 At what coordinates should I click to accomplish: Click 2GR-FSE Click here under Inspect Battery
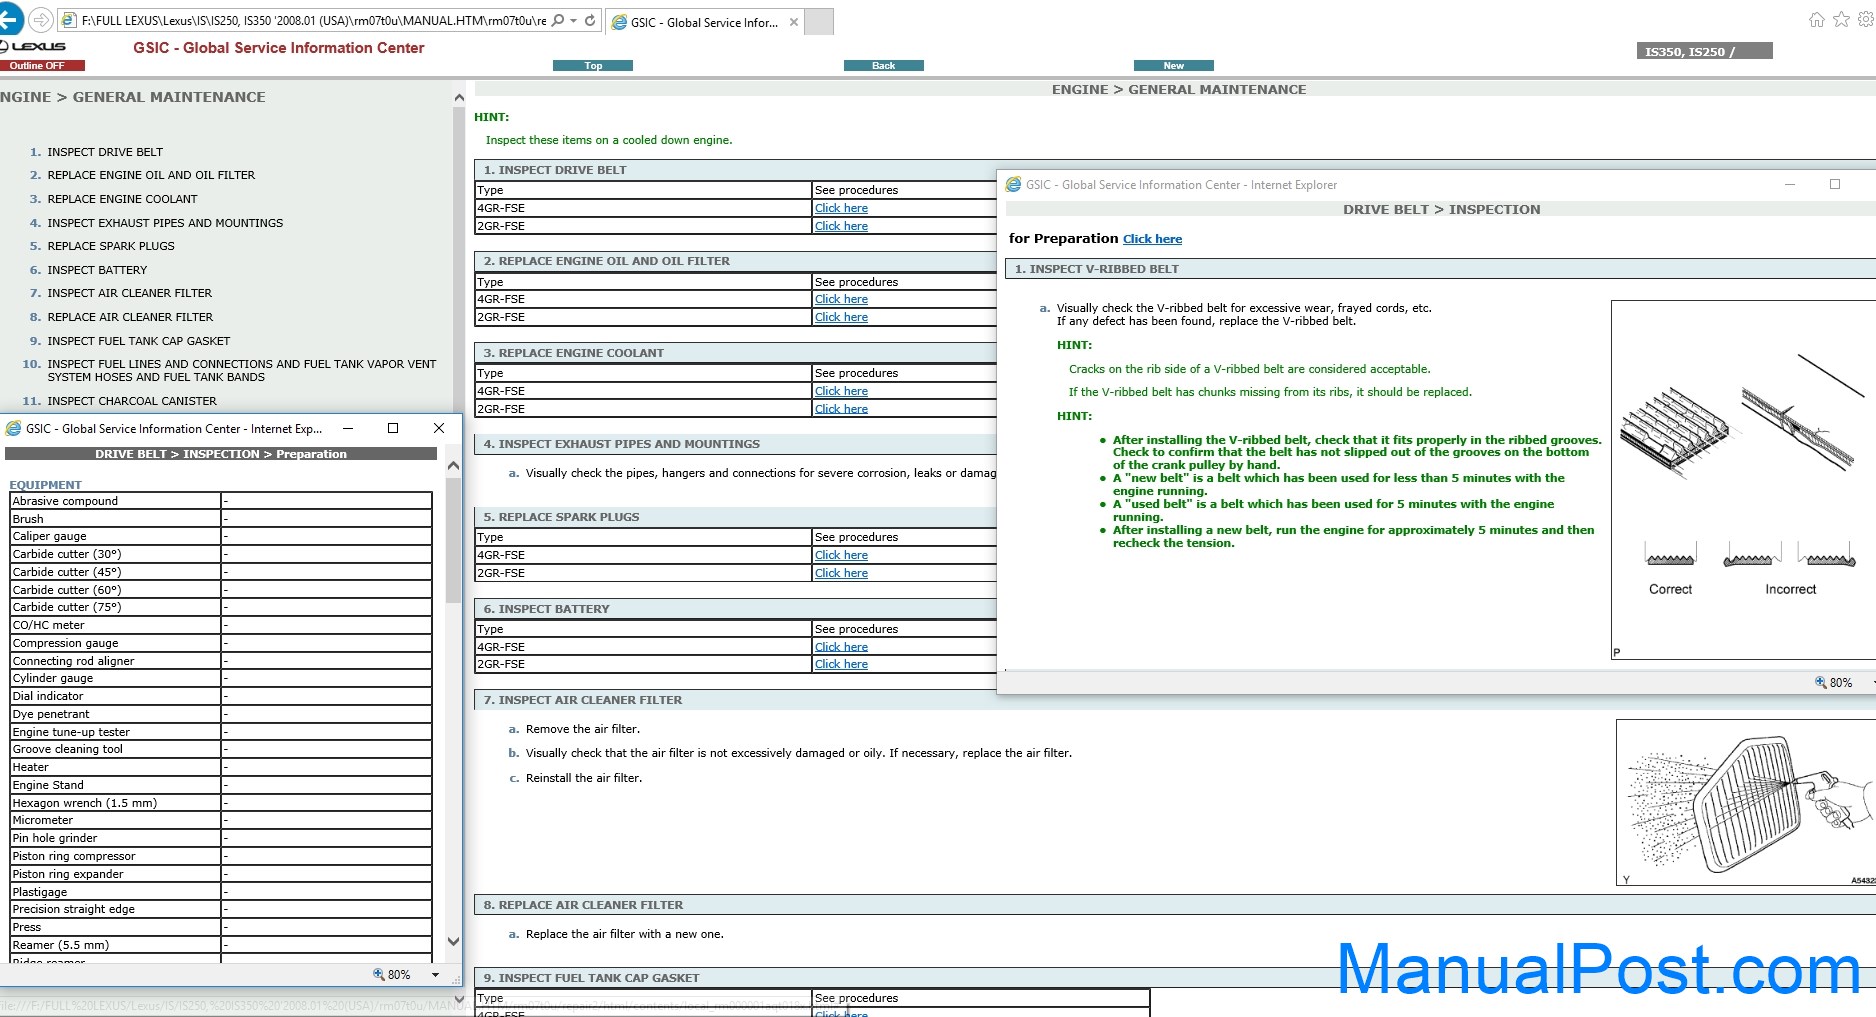coord(841,664)
